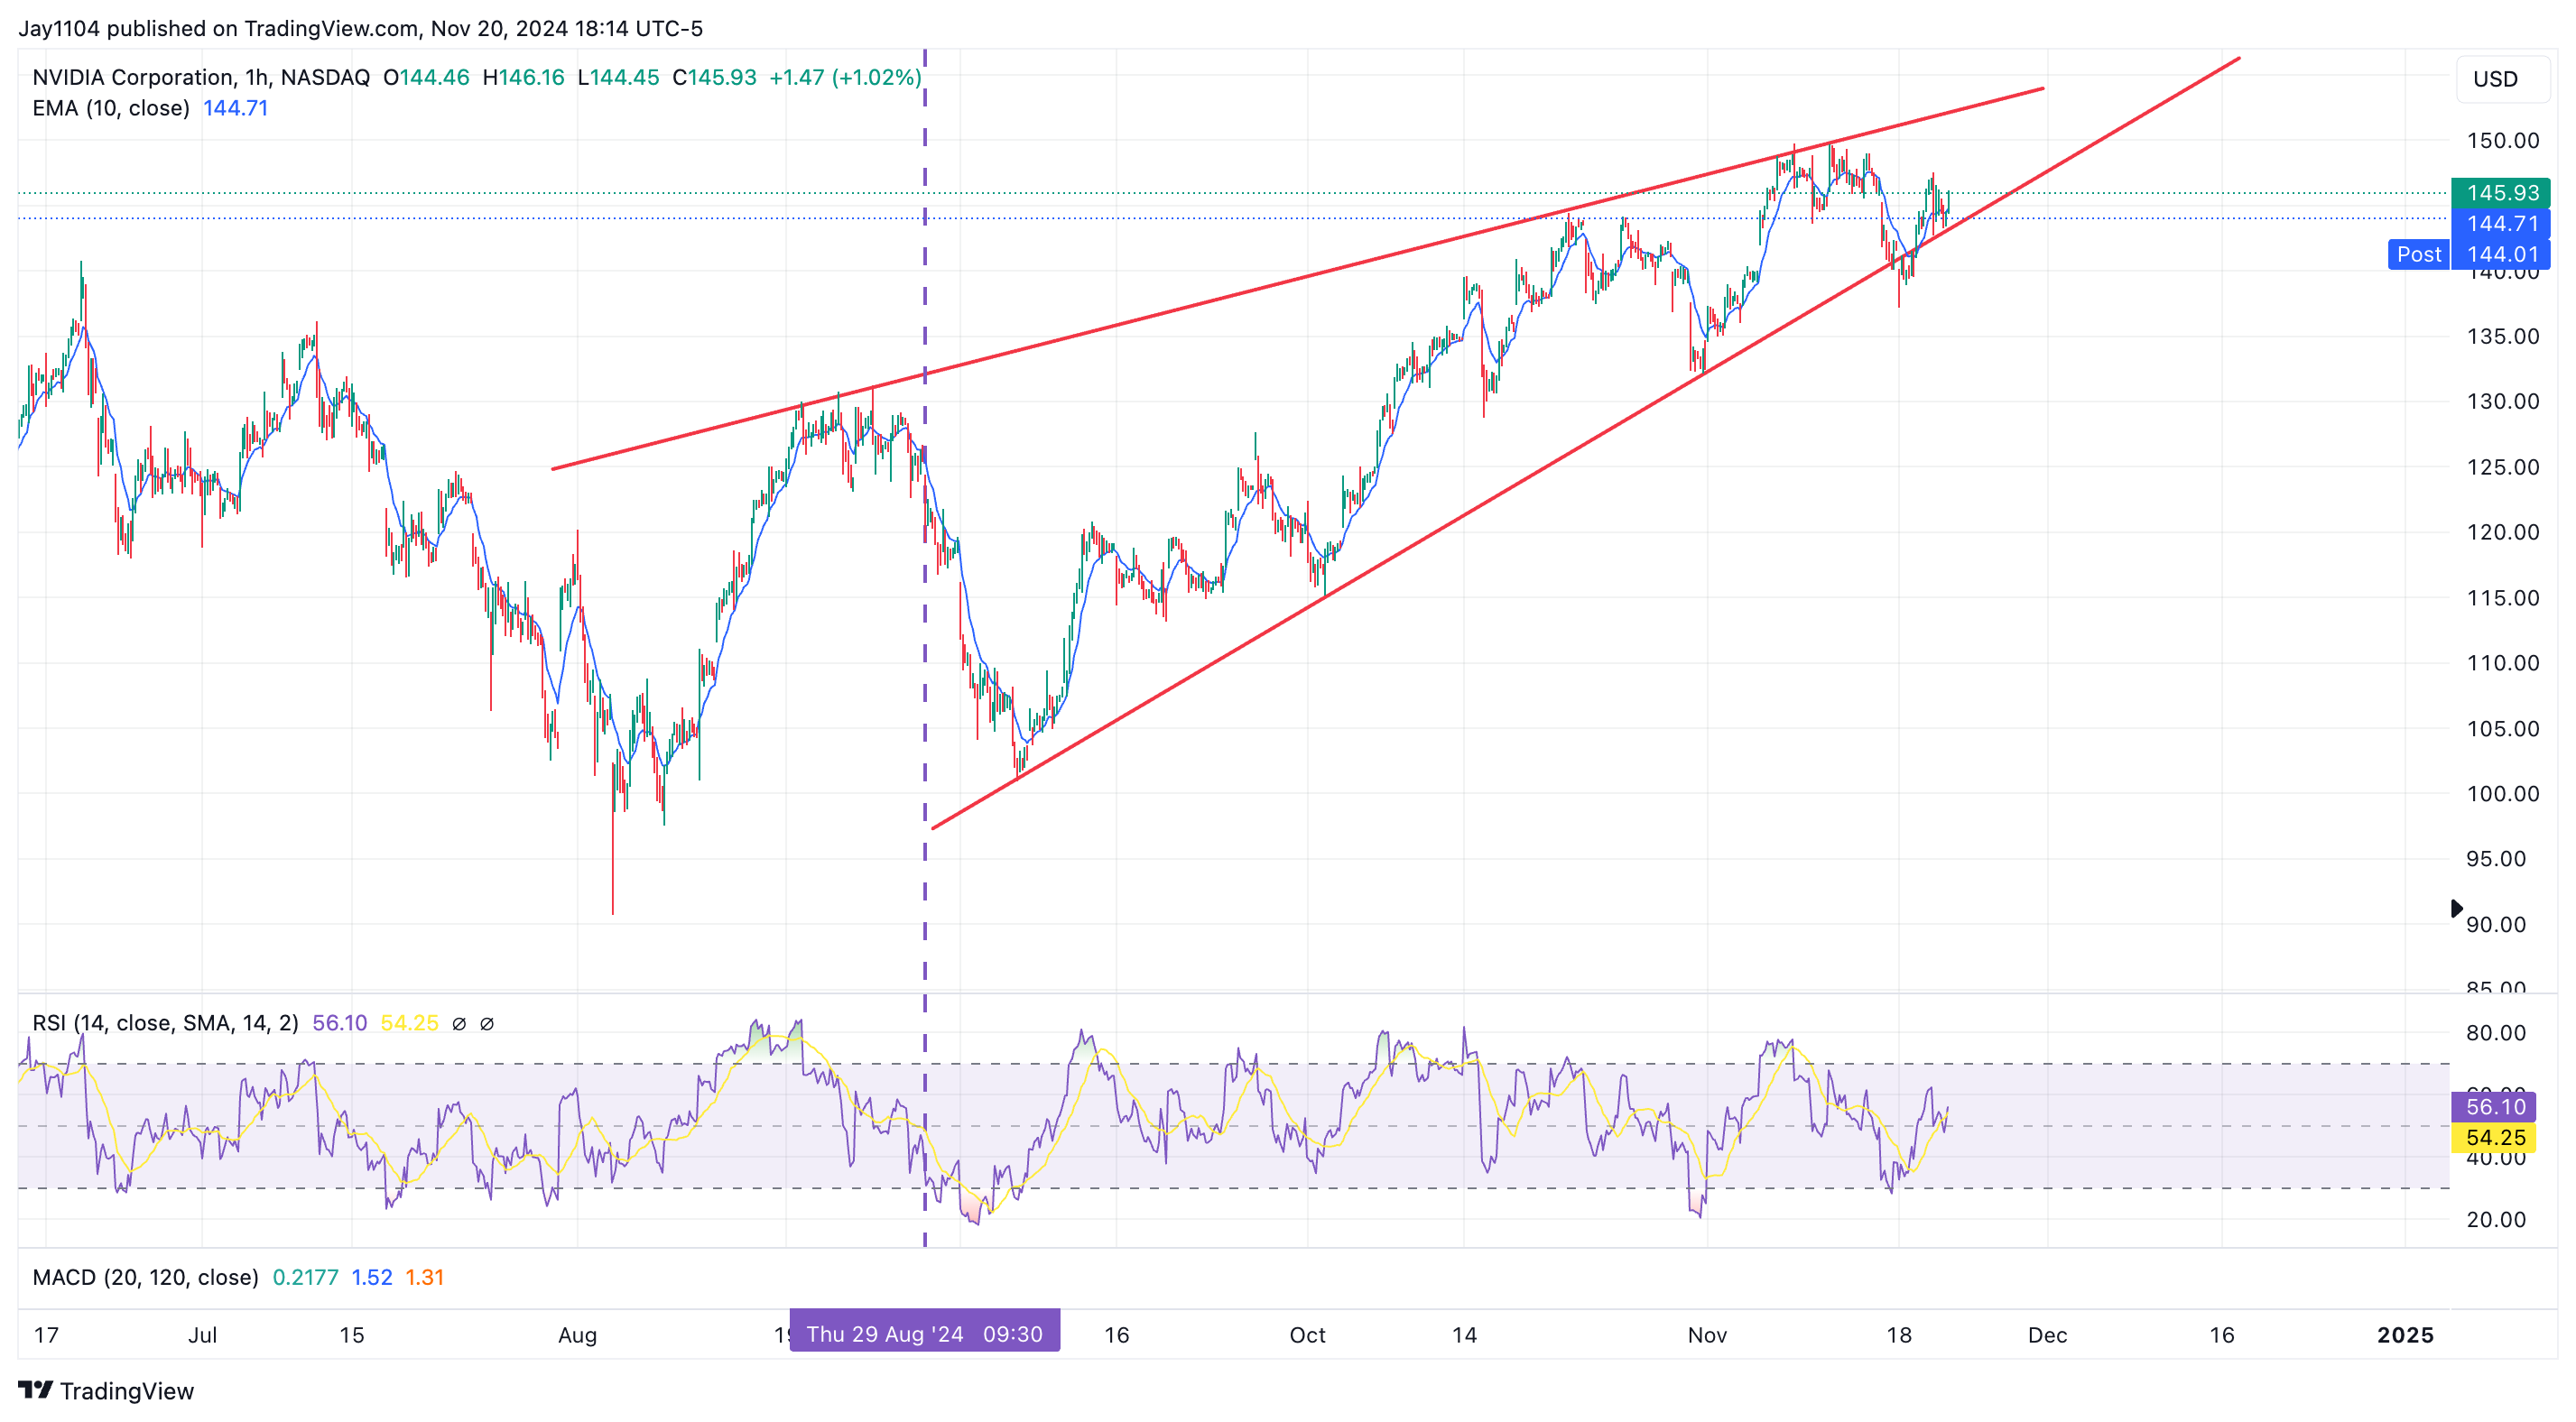This screenshot has height=1422, width=2576.
Task: Click the TradingView logo at bottom left
Action: (x=106, y=1391)
